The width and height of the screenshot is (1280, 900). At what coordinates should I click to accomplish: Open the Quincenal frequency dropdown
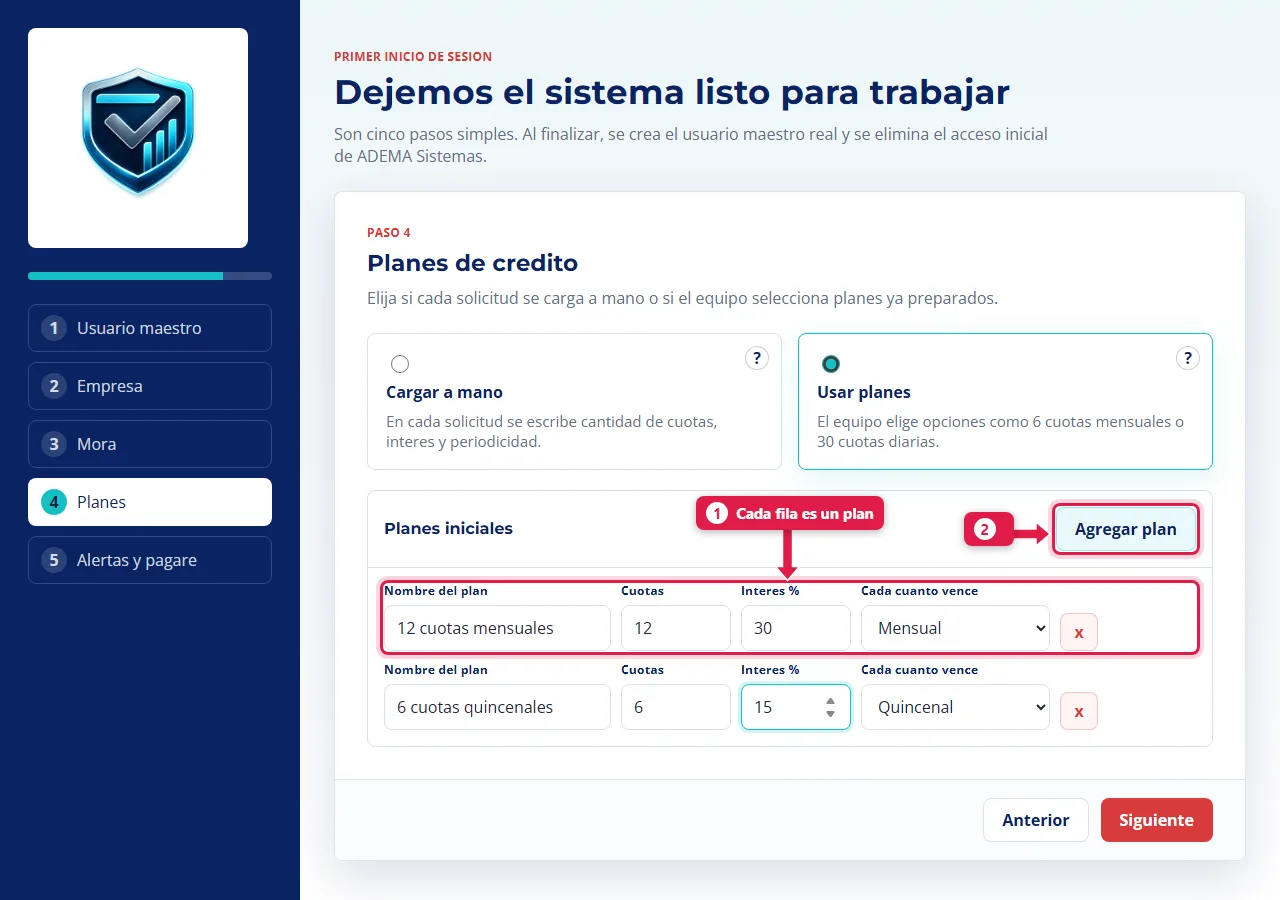tap(955, 707)
